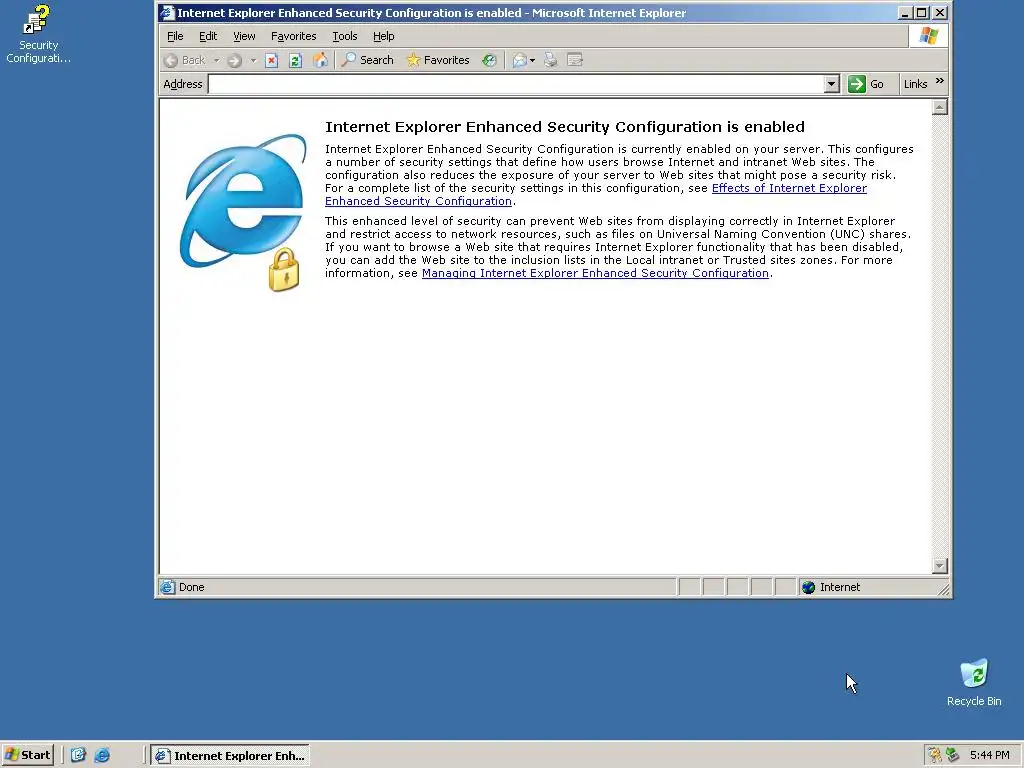
Task: Click the Show Desktop quick launch icon
Action: [78, 755]
